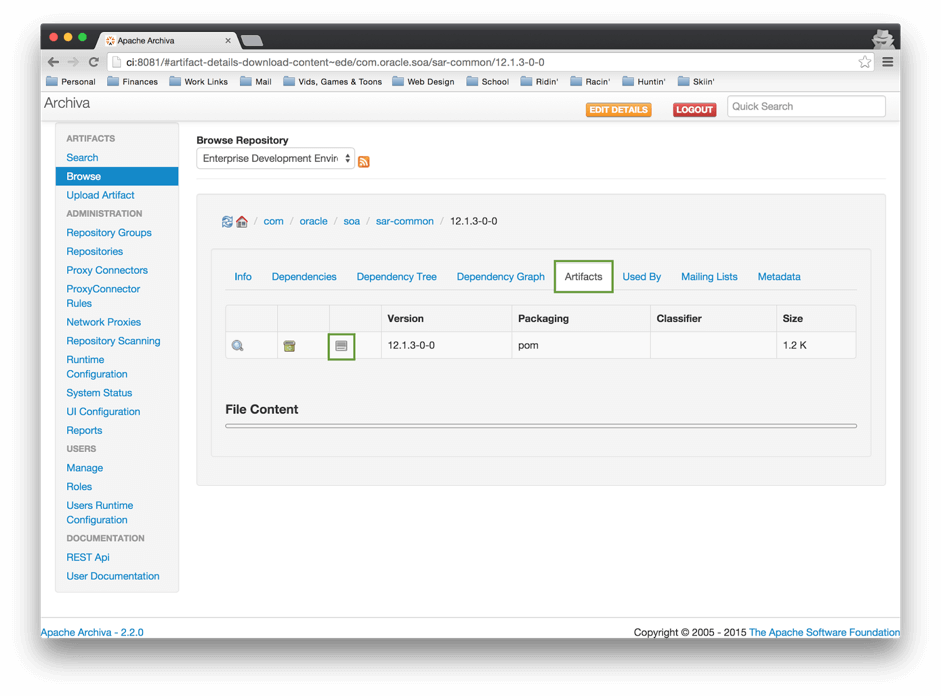The height and width of the screenshot is (696, 941).
Task: Open Skiin' bookmarks folder
Action: (x=696, y=82)
